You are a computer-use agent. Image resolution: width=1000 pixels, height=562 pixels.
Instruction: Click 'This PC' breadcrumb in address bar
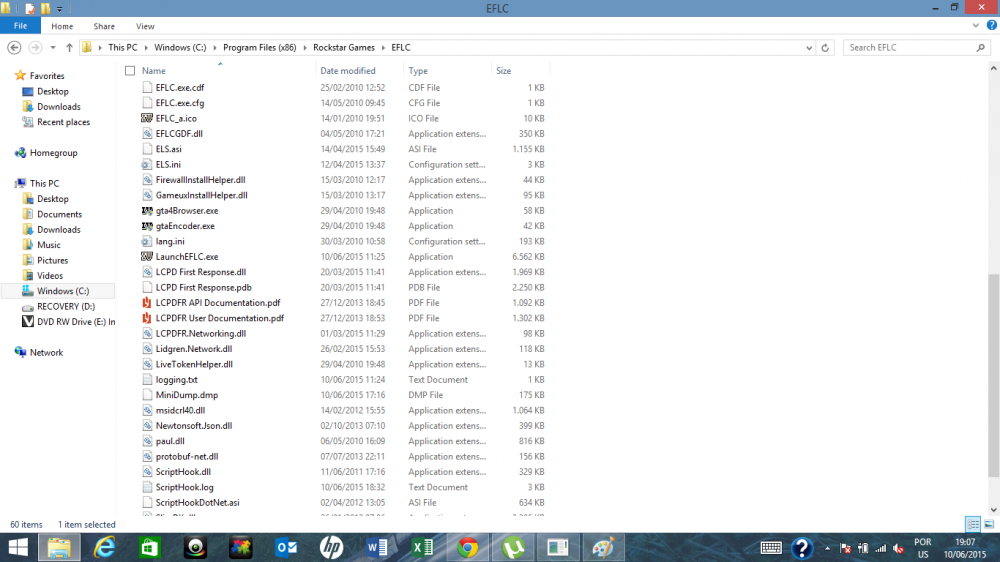122,48
